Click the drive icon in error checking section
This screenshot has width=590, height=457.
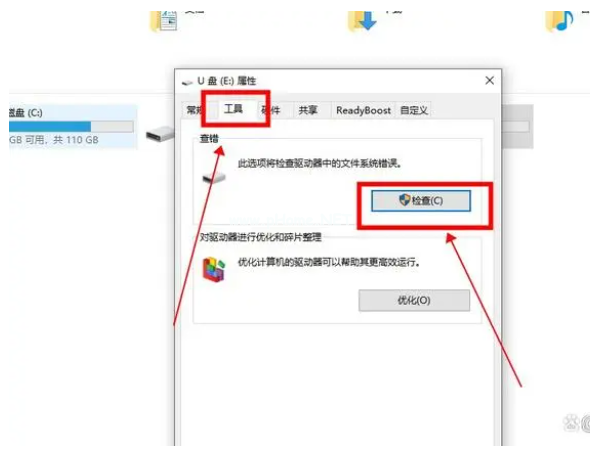pyautogui.click(x=214, y=177)
